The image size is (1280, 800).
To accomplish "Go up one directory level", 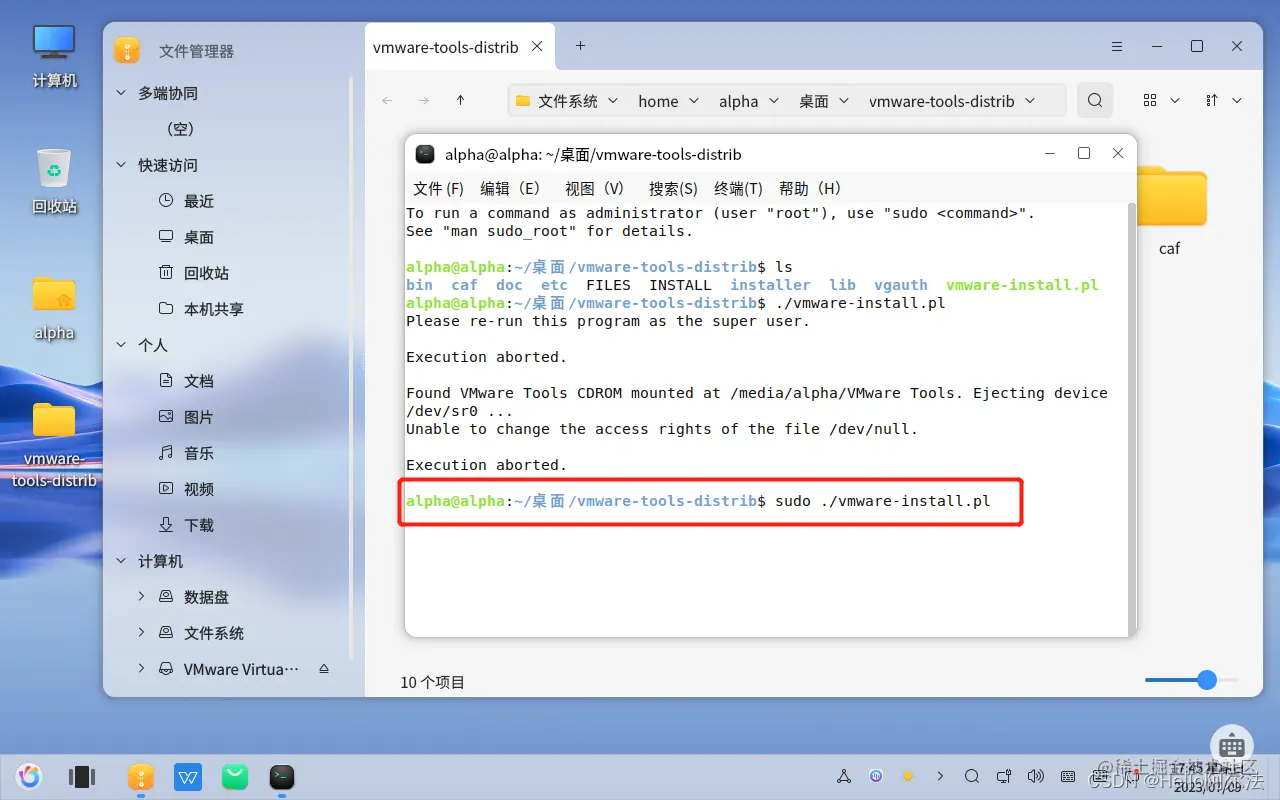I will pyautogui.click(x=460, y=100).
